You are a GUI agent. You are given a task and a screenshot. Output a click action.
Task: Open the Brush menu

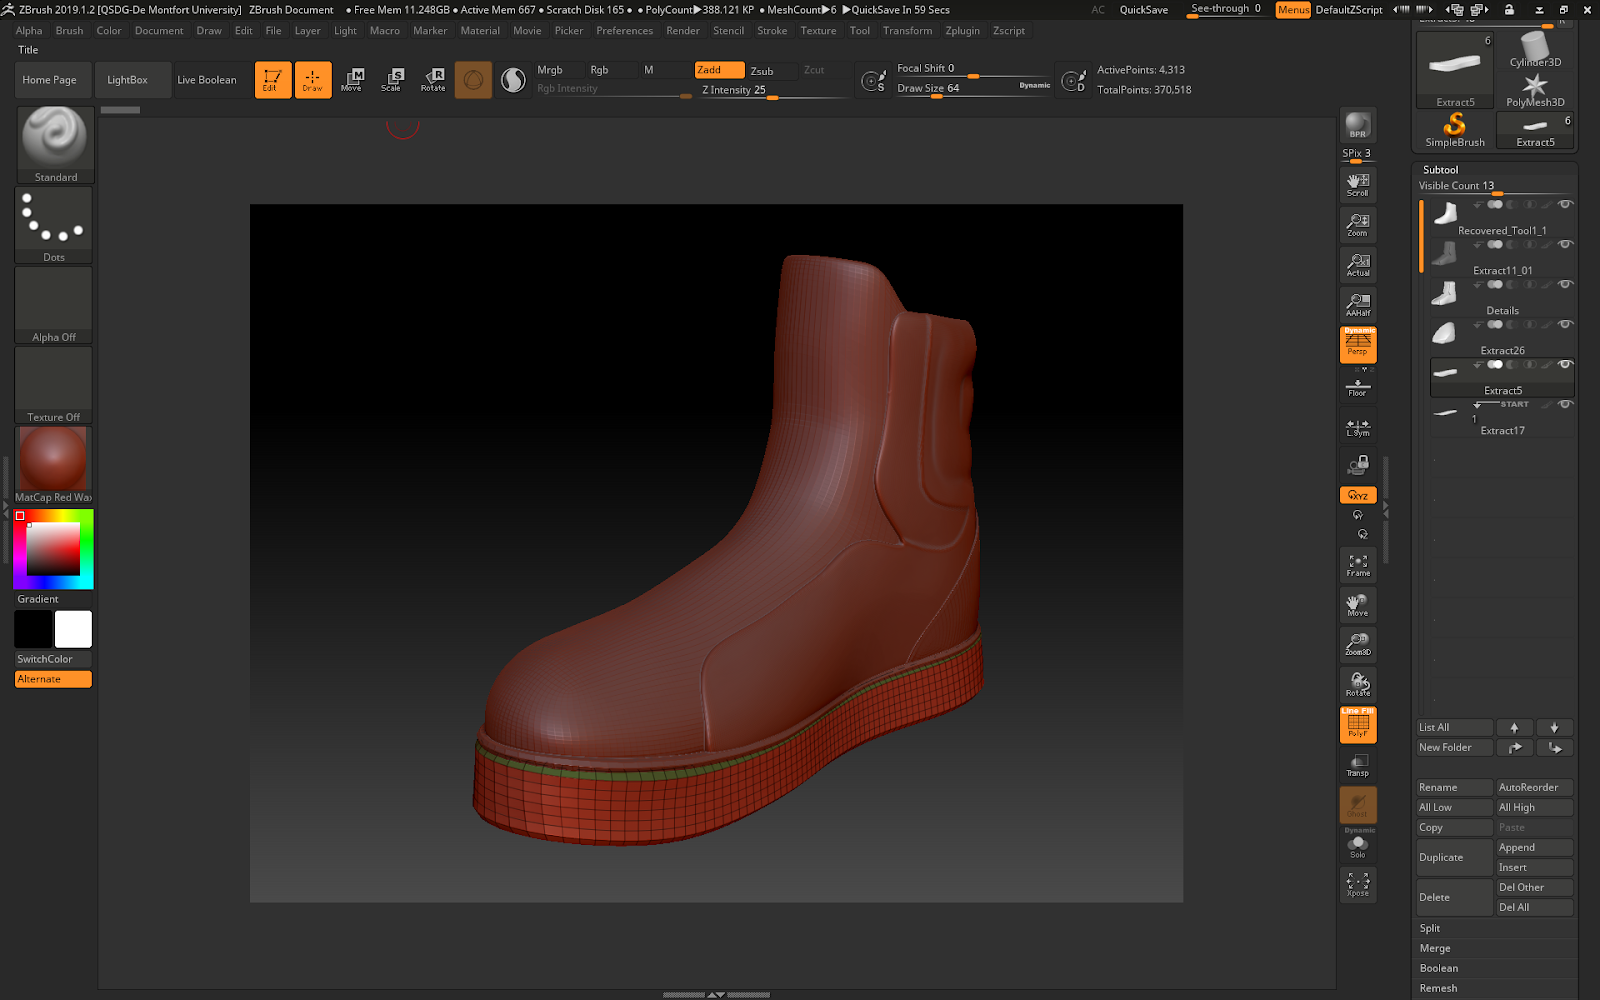(69, 31)
